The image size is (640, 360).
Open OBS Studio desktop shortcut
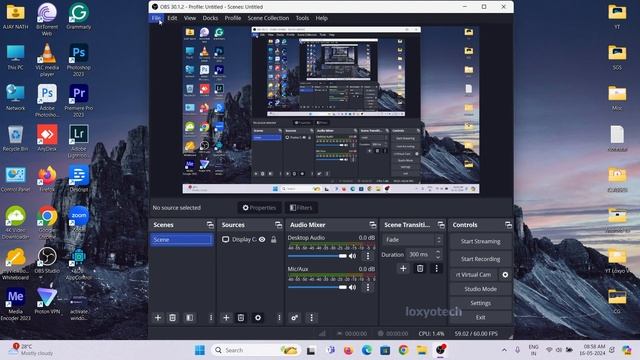[47, 261]
